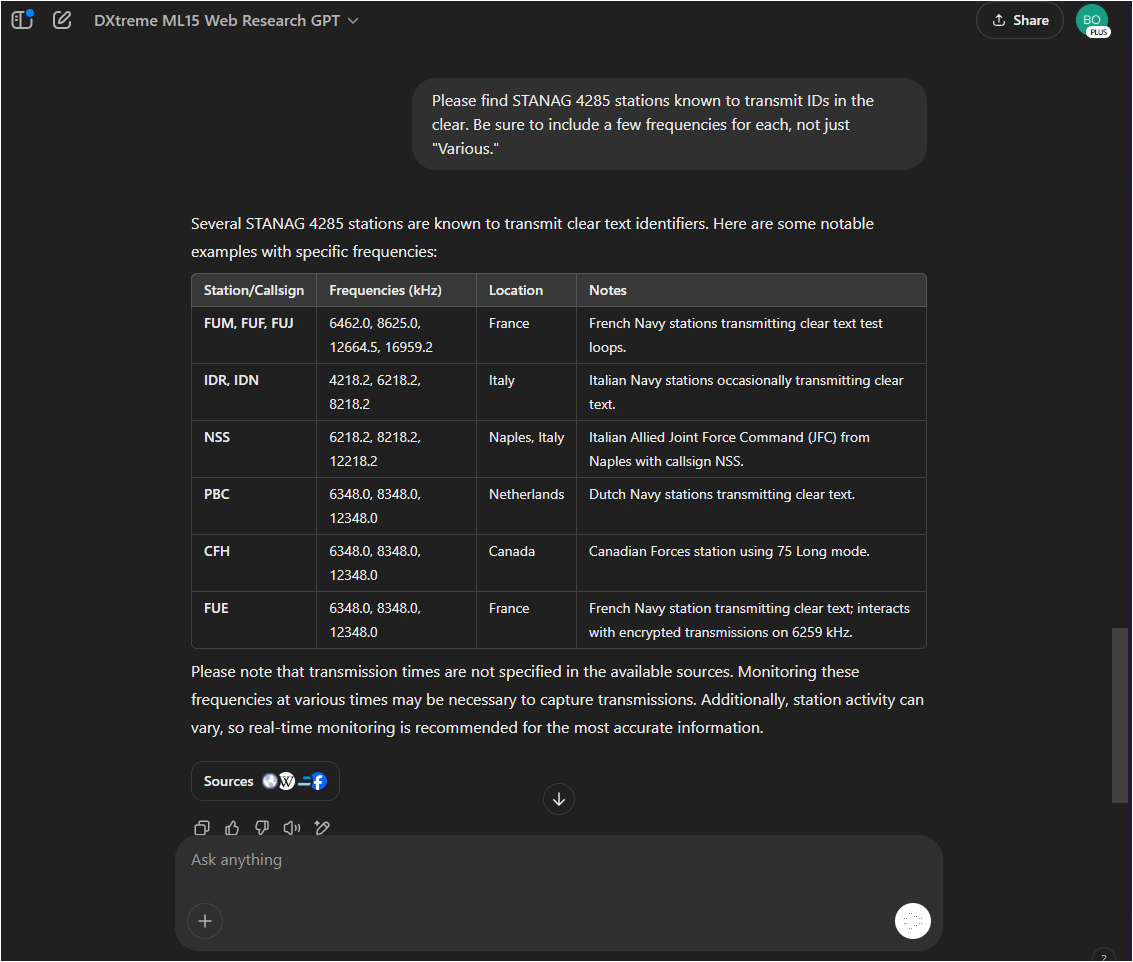Click the Share button
Viewport: 1133px width, 962px height.
tap(1019, 20)
